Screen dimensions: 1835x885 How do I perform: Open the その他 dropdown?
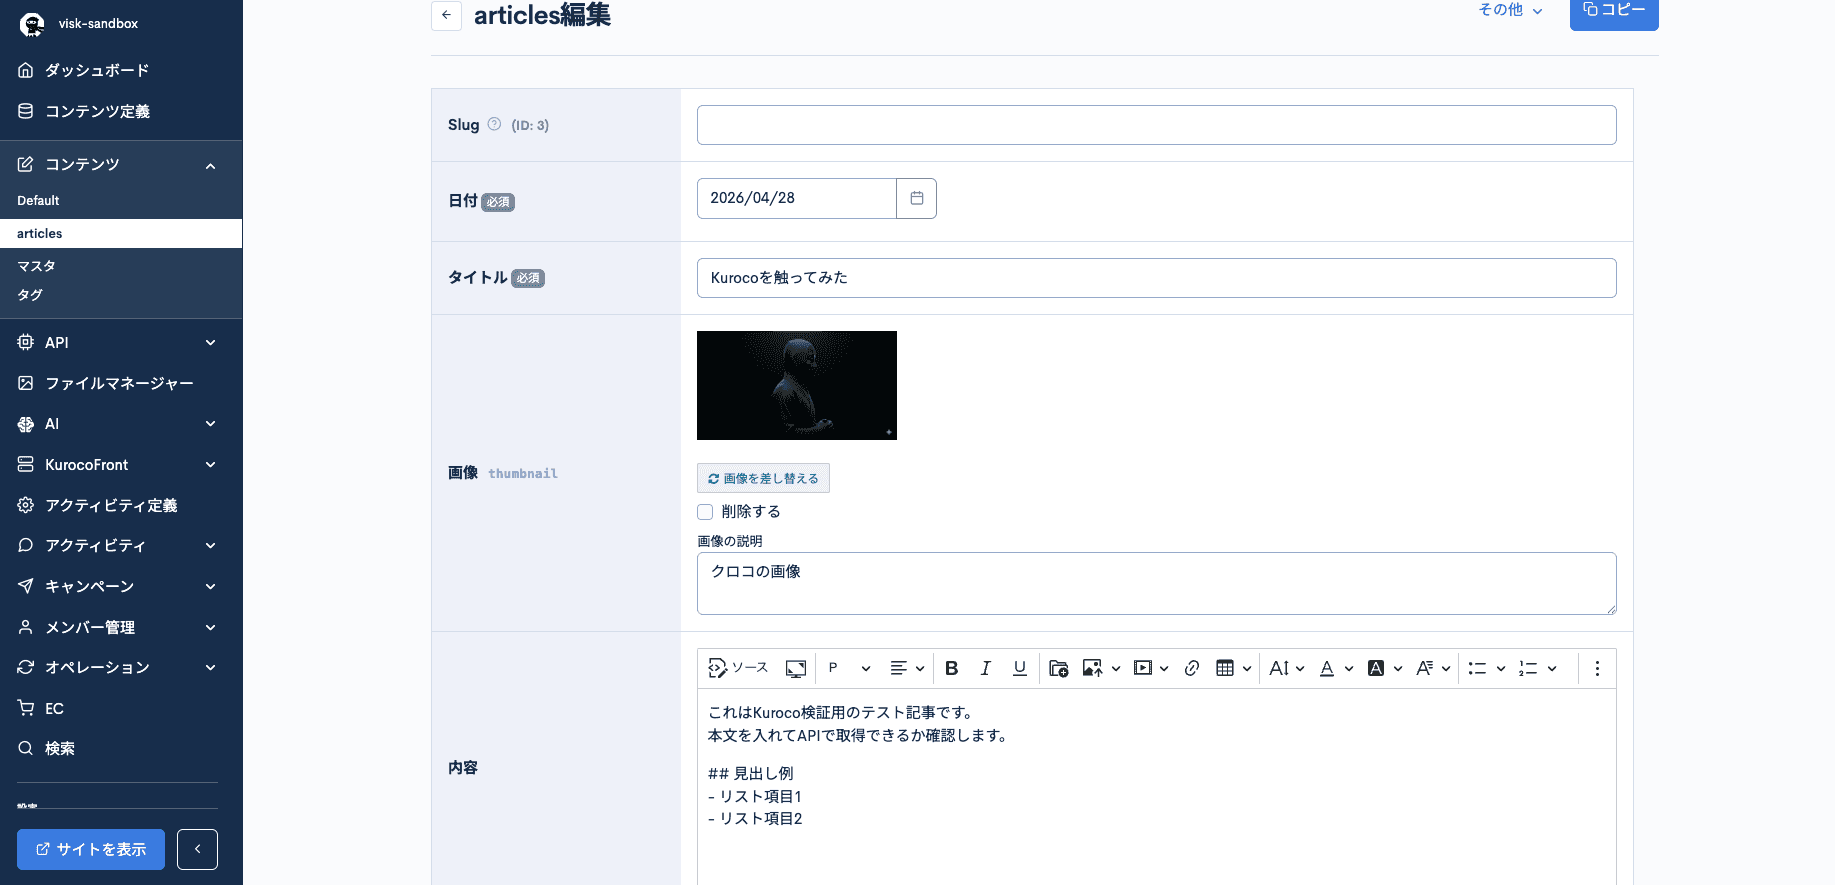1510,10
